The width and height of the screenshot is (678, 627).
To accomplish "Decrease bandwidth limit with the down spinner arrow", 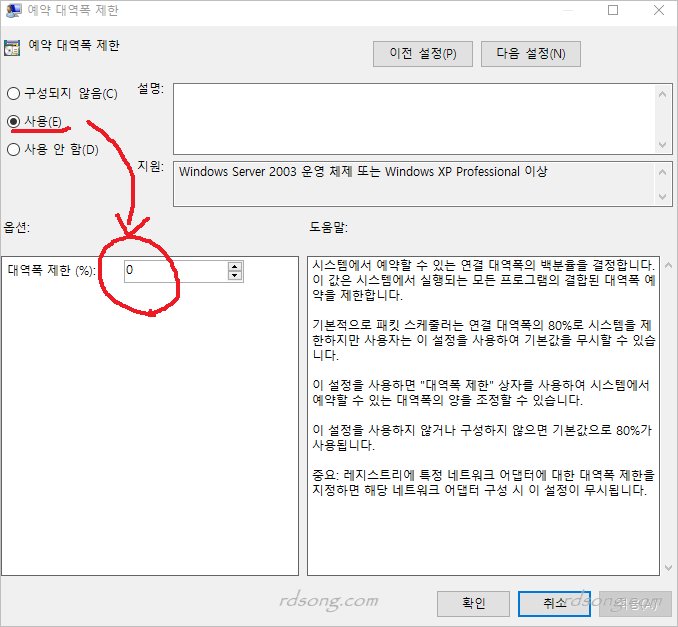I will [235, 275].
